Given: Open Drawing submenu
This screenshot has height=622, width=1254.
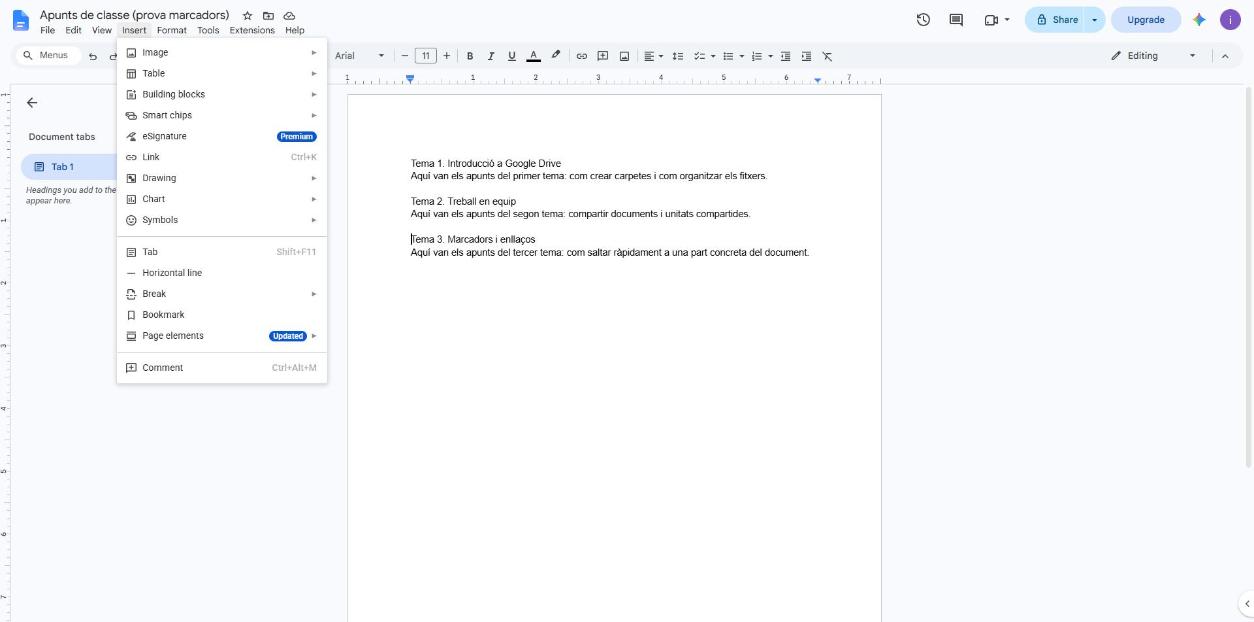Looking at the screenshot, I should tap(222, 178).
